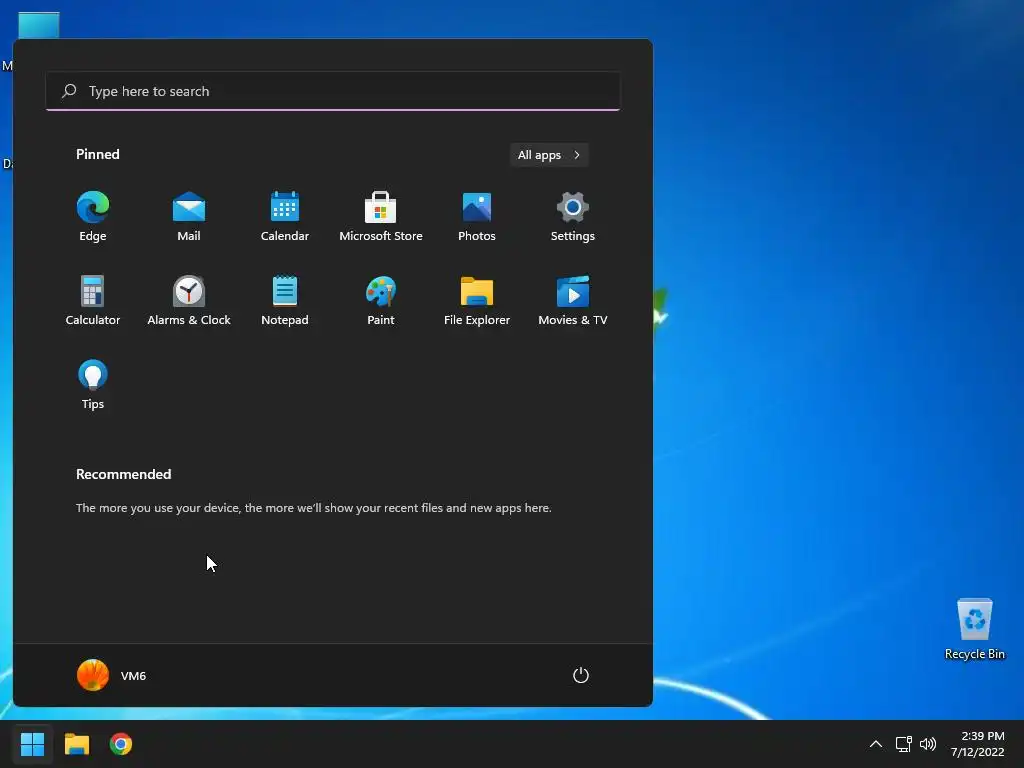1024x768 pixels.
Task: Launch the Photos app
Action: [477, 217]
